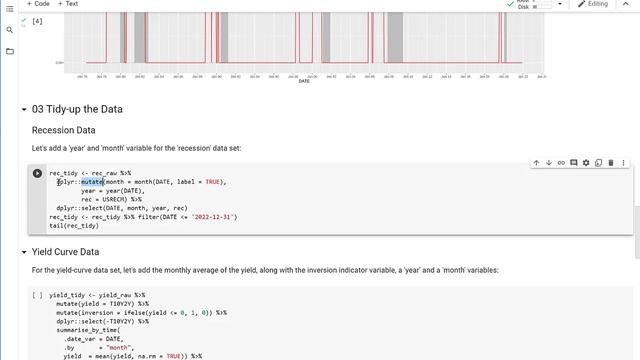Open the RAM and Disk resources dropdown arrow
Screen dimensions: 640x360
(560, 4)
